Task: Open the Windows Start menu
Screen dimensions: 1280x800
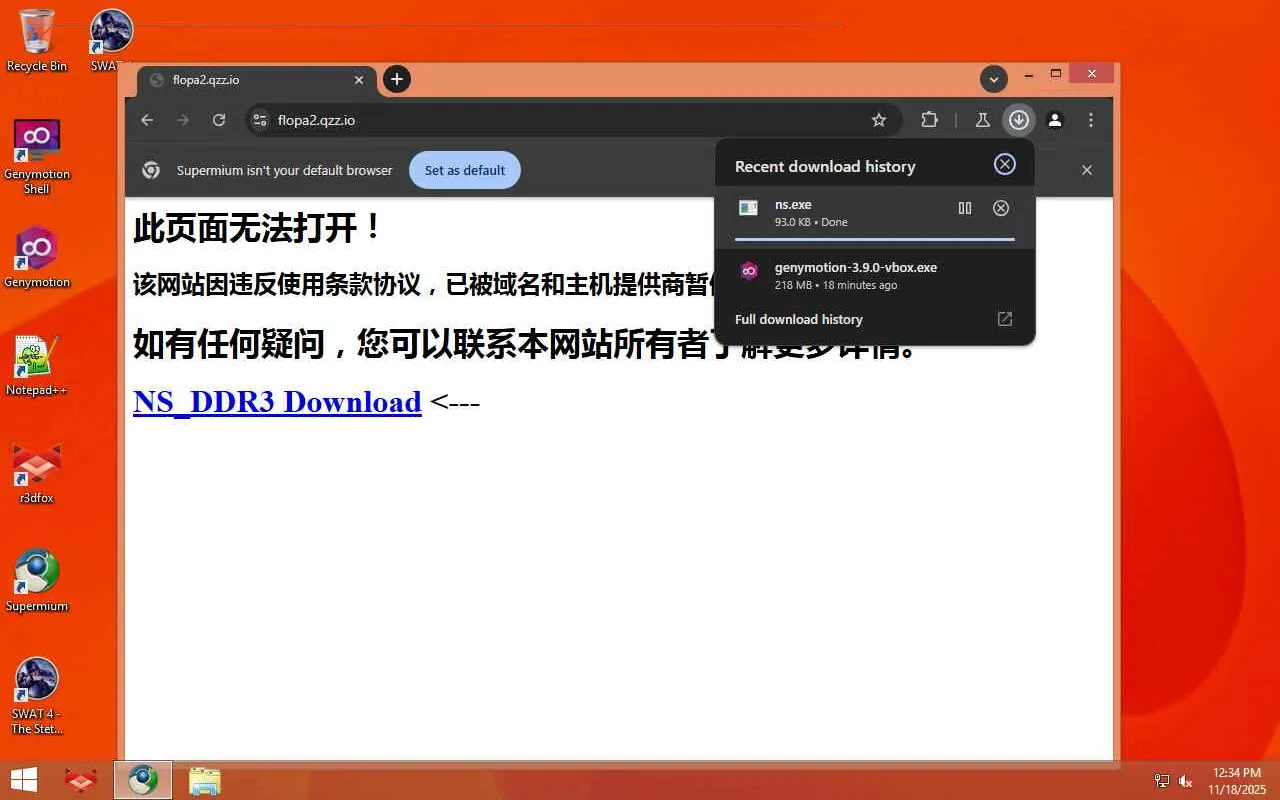Action: (x=24, y=780)
